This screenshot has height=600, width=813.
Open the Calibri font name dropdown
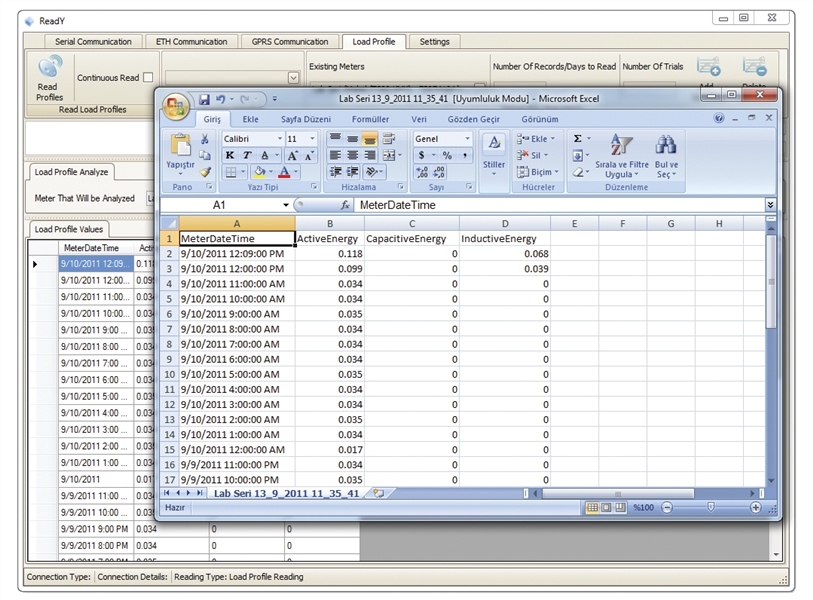point(280,138)
